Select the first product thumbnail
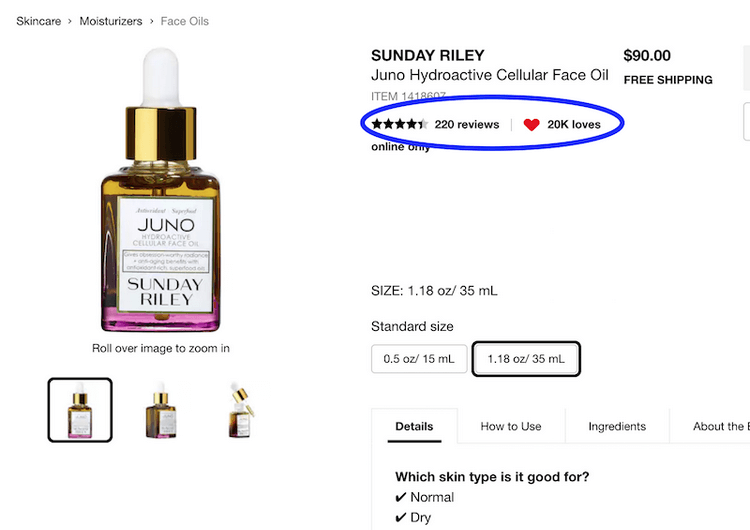The width and height of the screenshot is (750, 530). pos(80,409)
